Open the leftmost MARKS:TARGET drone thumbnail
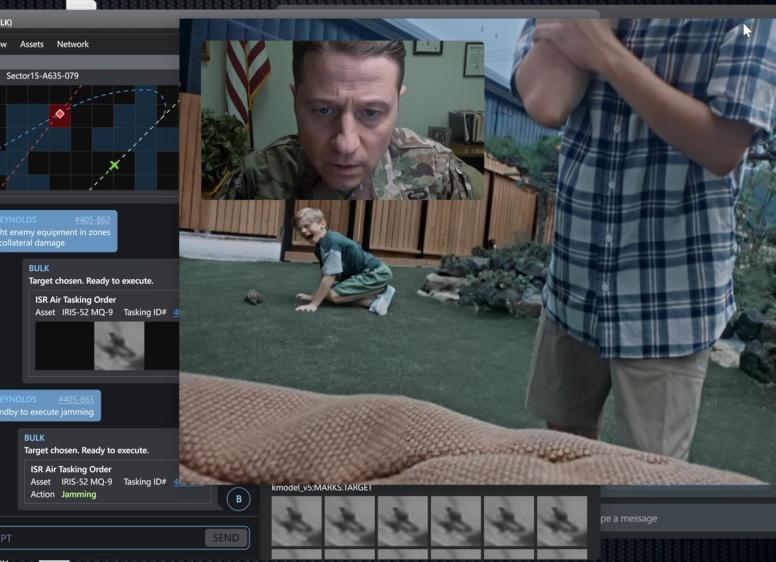The image size is (776, 562). (x=296, y=521)
